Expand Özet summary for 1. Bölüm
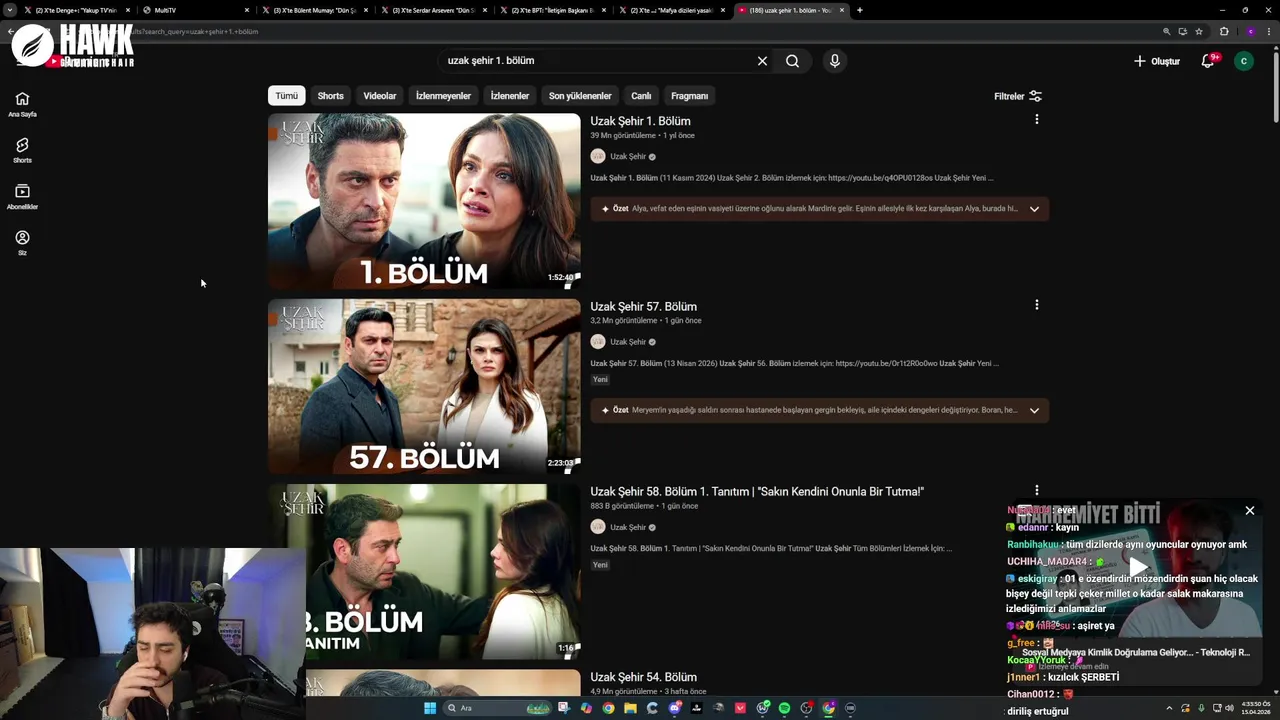 (1034, 209)
